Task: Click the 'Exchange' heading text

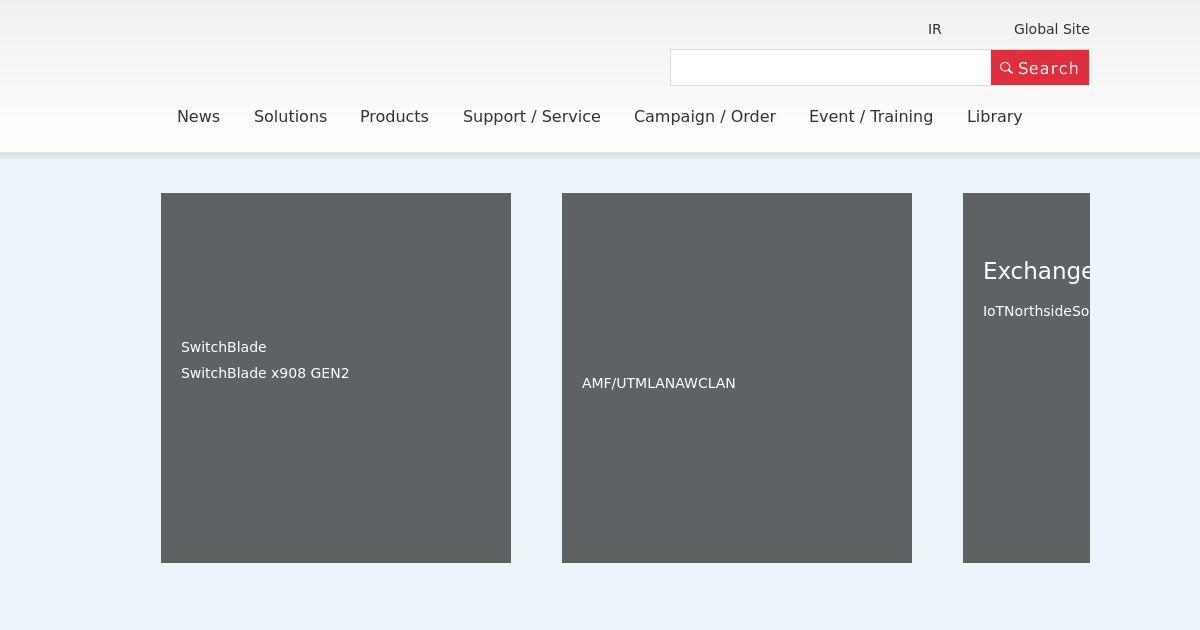Action: pyautogui.click(x=1036, y=271)
